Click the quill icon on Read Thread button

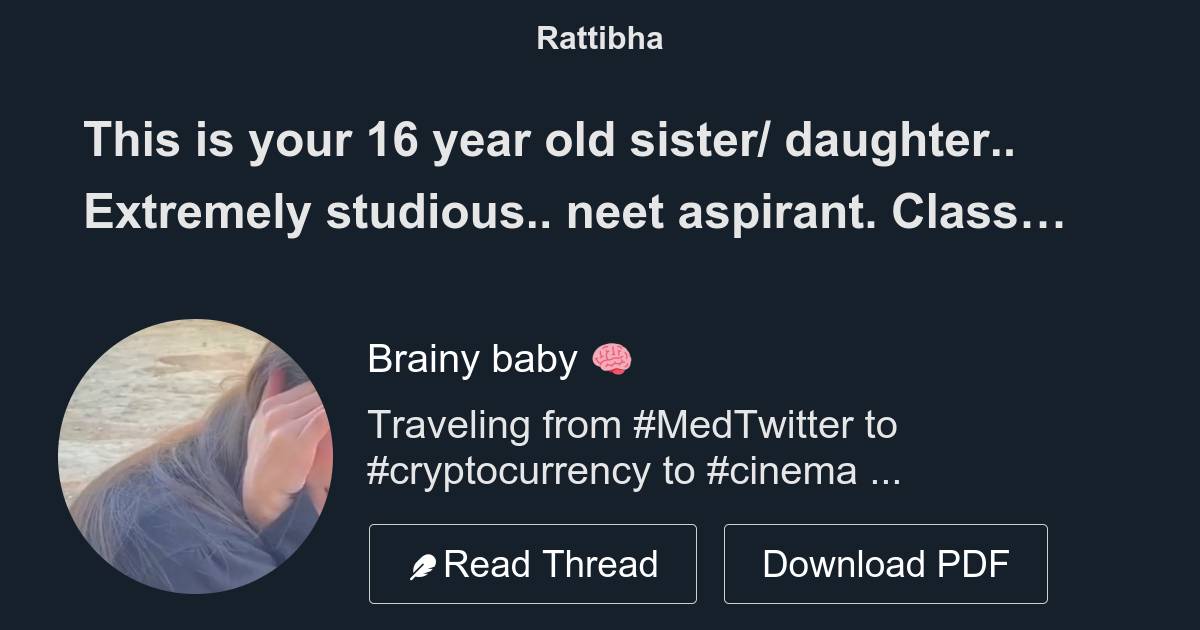click(x=425, y=563)
